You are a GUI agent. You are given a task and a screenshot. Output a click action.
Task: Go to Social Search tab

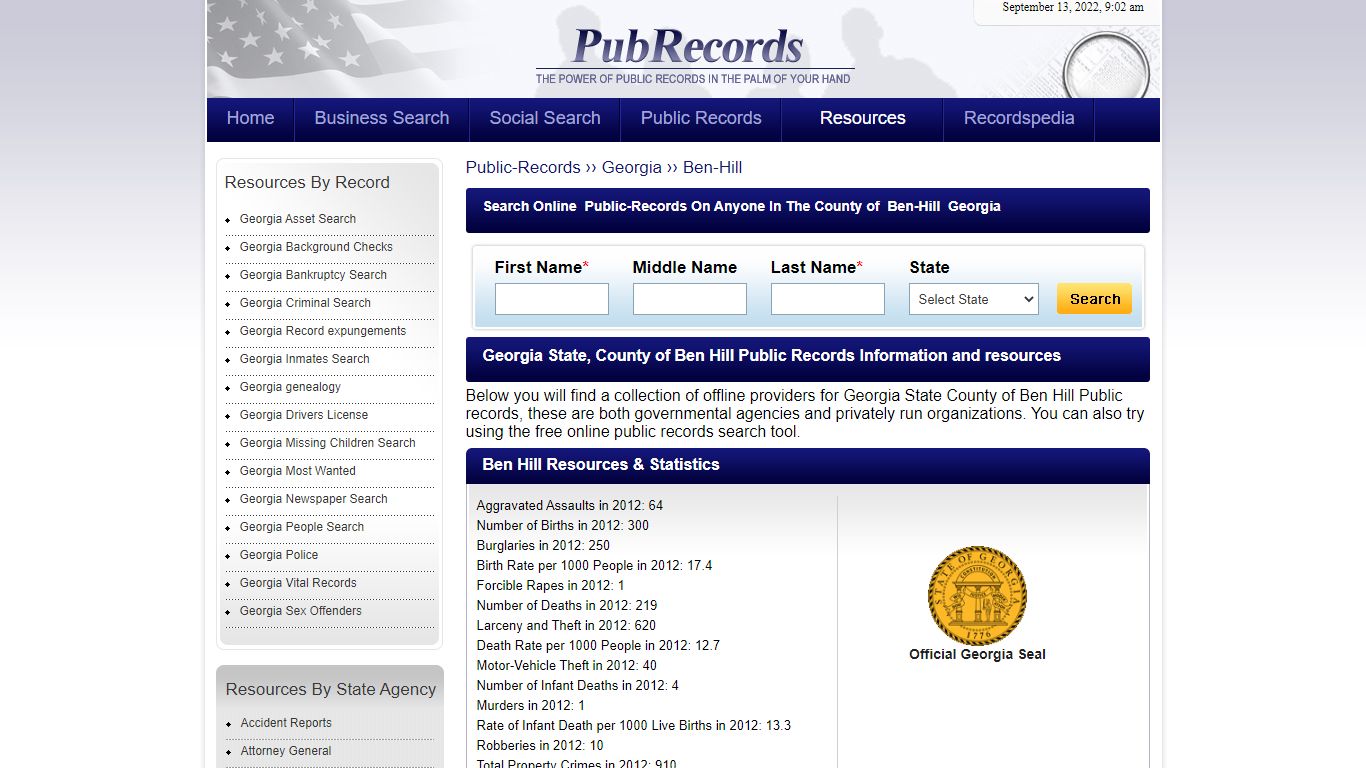[x=545, y=118]
